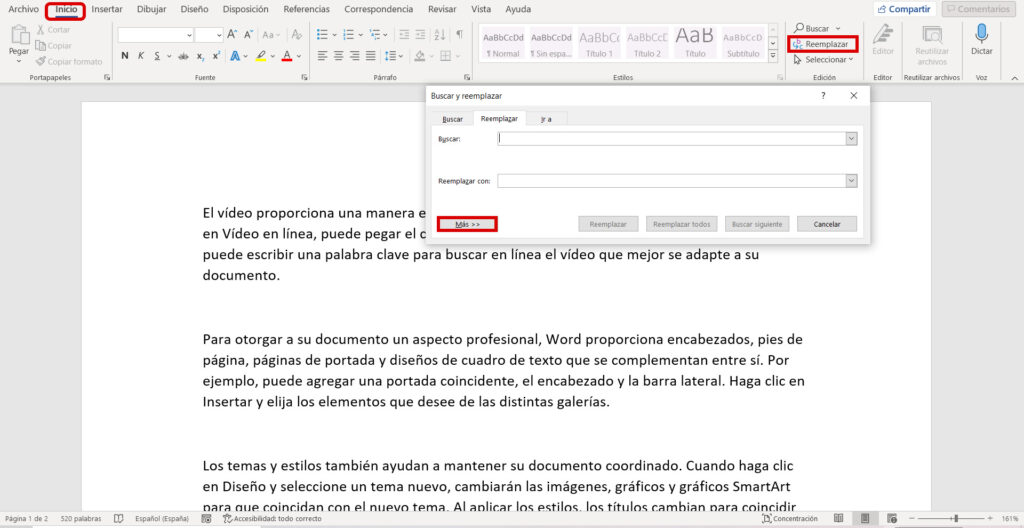Image resolution: width=1024 pixels, height=528 pixels.
Task: Apply the Subtítulo style
Action: pos(743,44)
